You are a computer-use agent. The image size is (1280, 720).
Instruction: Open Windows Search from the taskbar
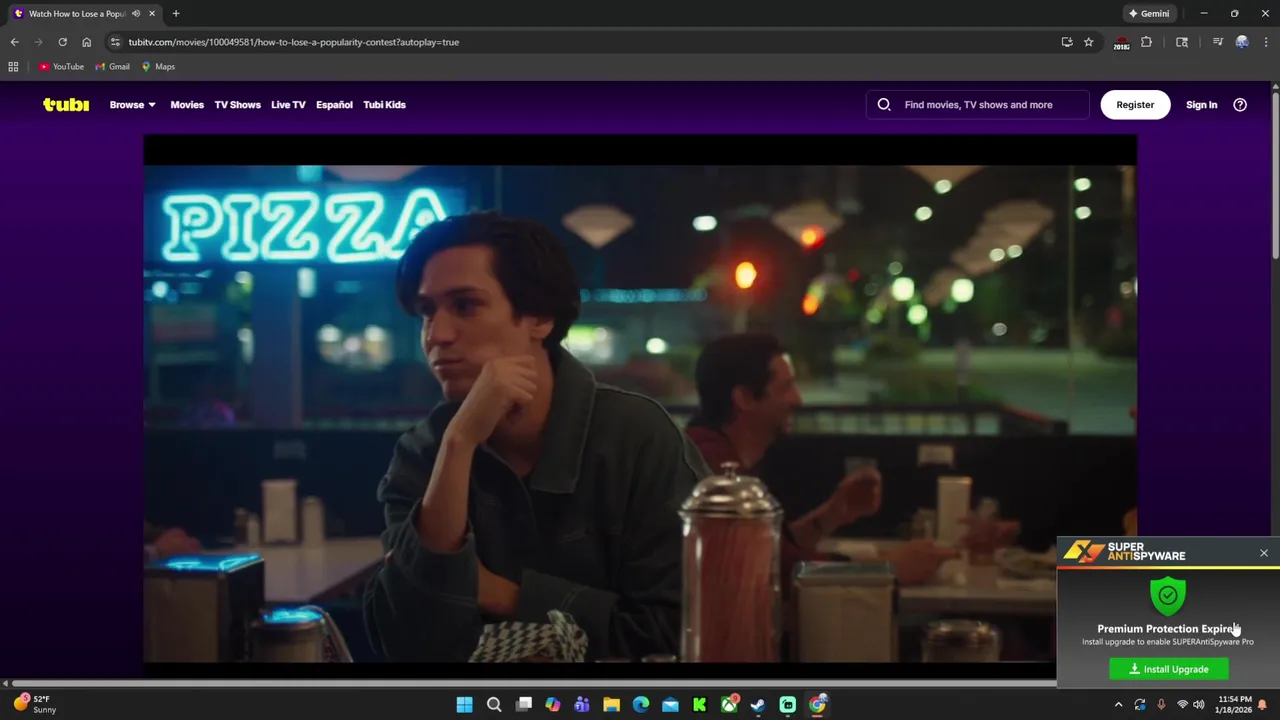click(x=494, y=705)
